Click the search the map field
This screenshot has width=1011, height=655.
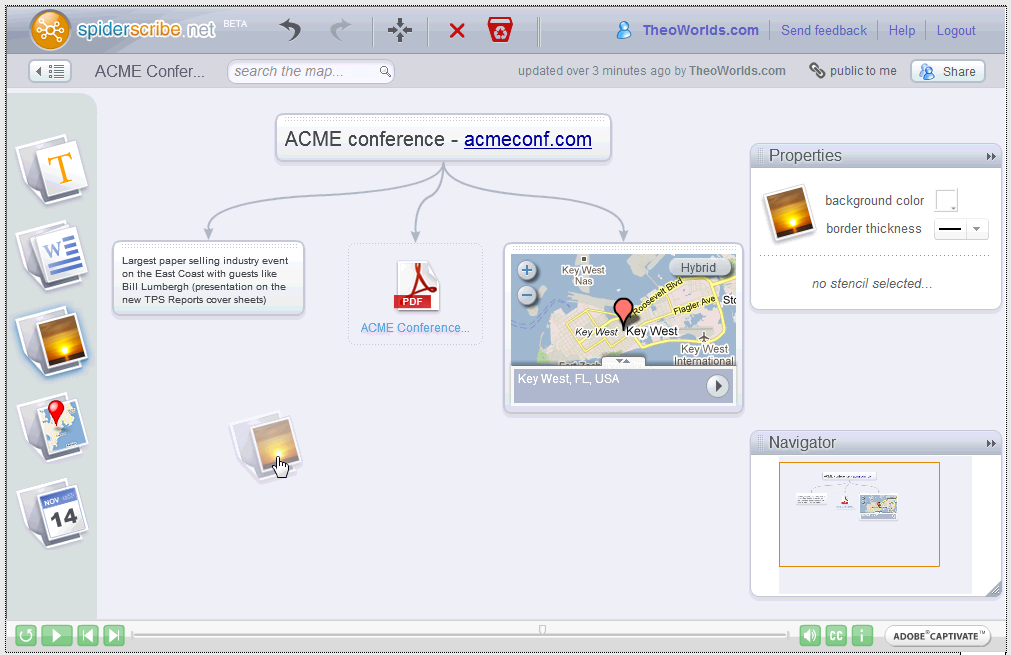[305, 71]
